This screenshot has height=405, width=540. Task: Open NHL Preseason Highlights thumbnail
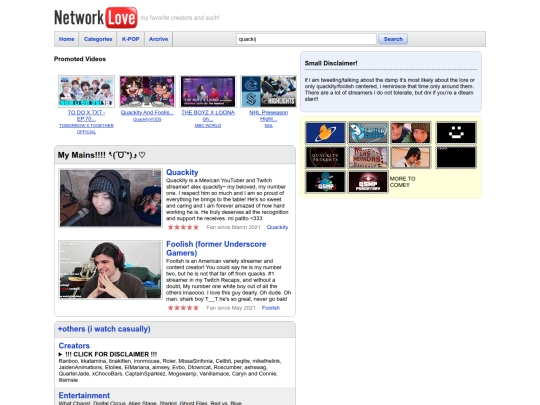269,91
